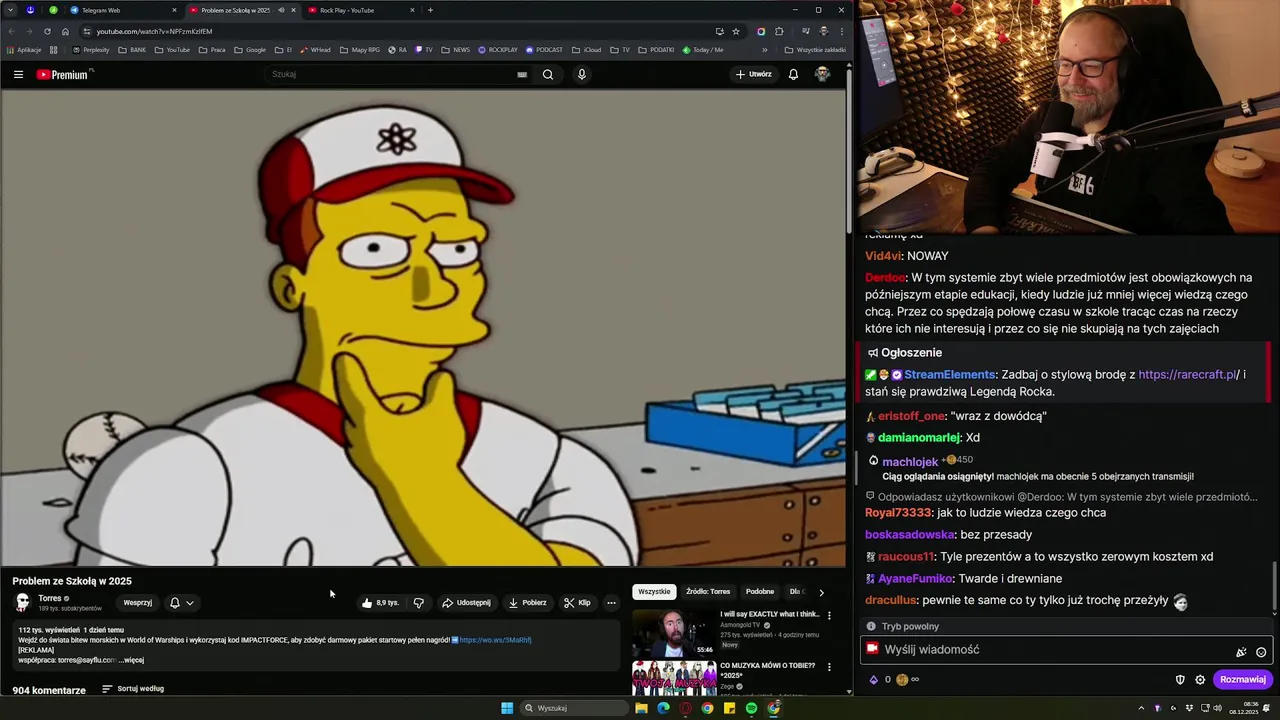
Task: Open Torres channel avatar
Action: (22, 602)
